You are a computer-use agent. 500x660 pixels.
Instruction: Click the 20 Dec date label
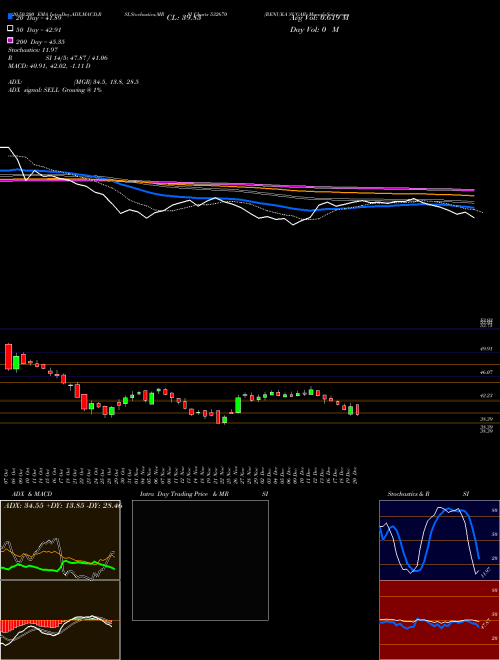pyautogui.click(x=356, y=475)
